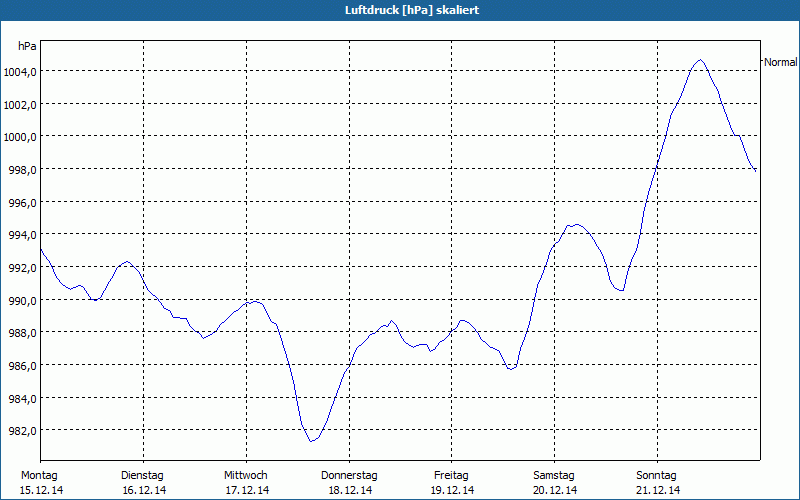The image size is (800, 500).
Task: Click the 982,0 axis value
Action: tap(22, 431)
